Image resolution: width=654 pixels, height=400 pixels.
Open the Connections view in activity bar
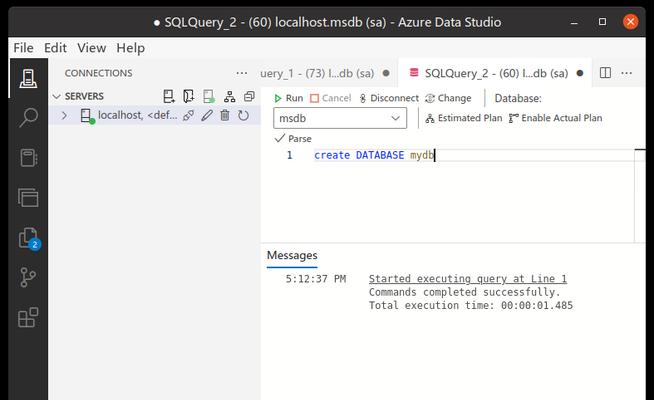[x=28, y=78]
